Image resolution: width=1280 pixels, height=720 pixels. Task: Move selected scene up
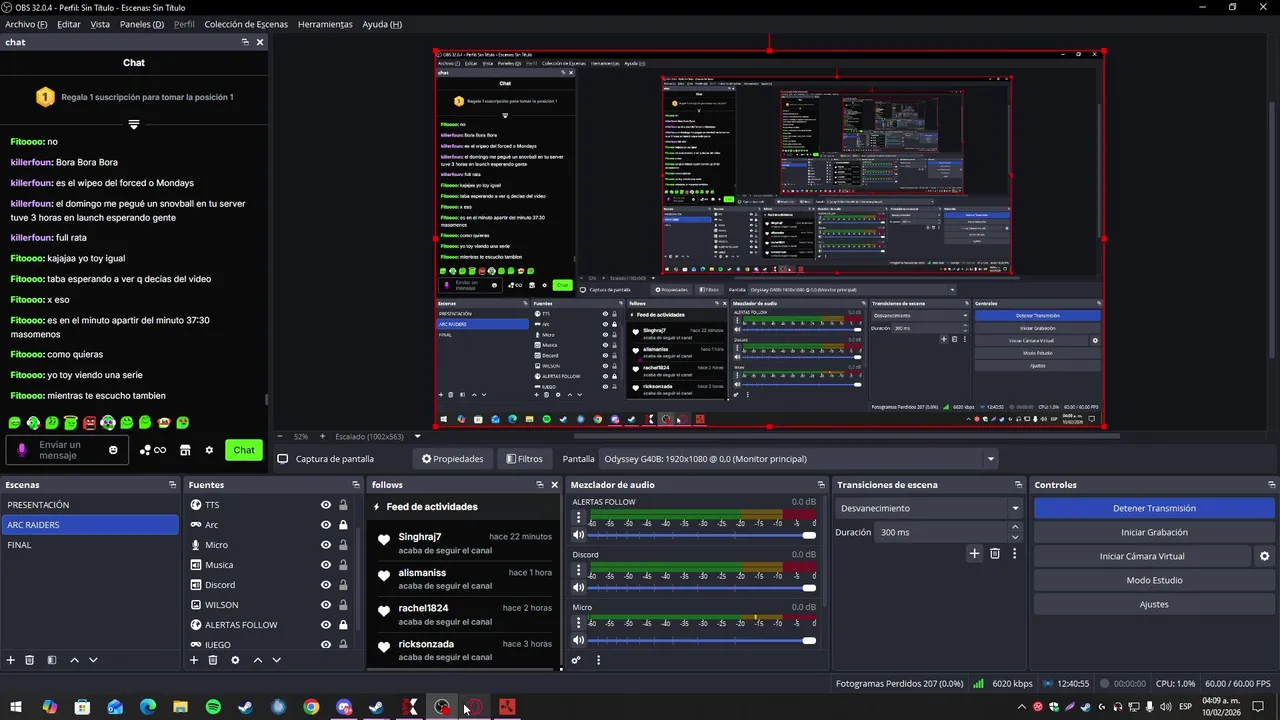(x=74, y=660)
